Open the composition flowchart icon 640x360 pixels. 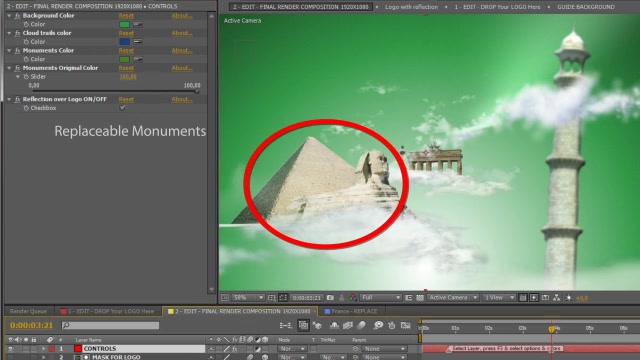556,298
